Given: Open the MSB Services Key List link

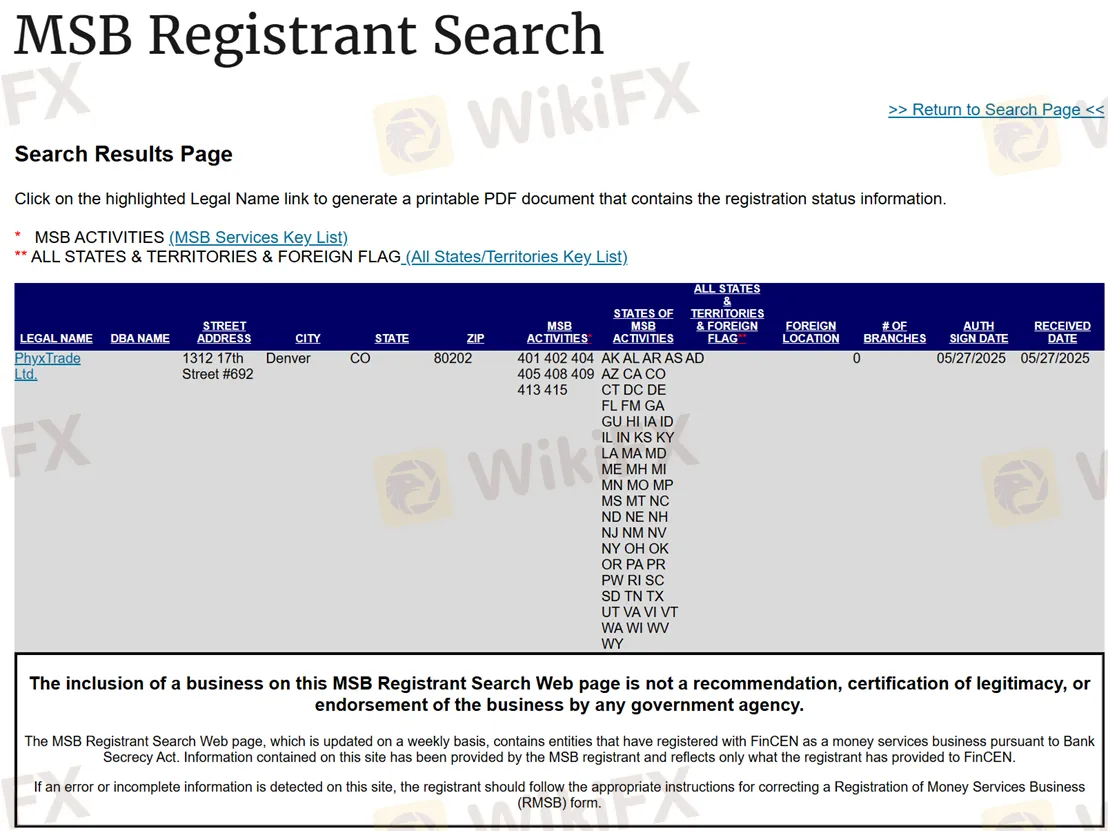Looking at the screenshot, I should click(259, 237).
